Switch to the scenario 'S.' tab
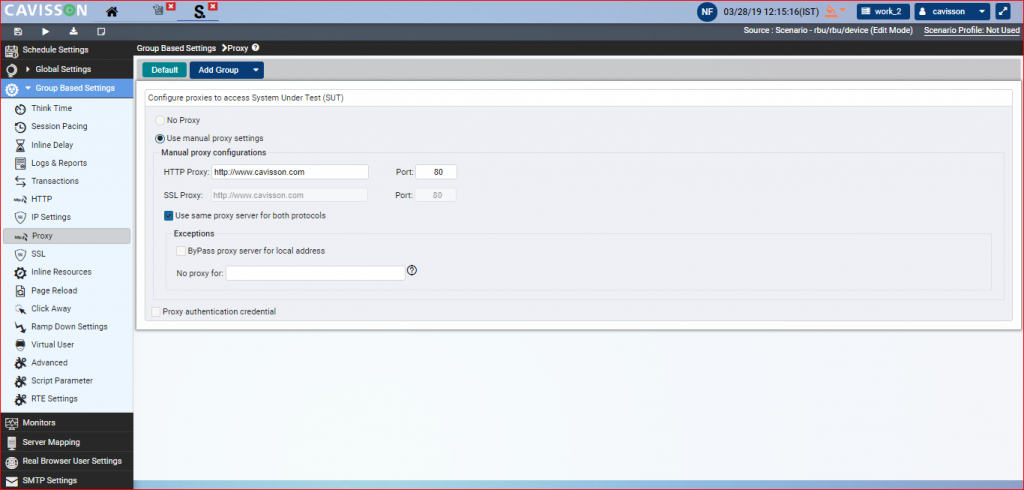 tap(199, 12)
